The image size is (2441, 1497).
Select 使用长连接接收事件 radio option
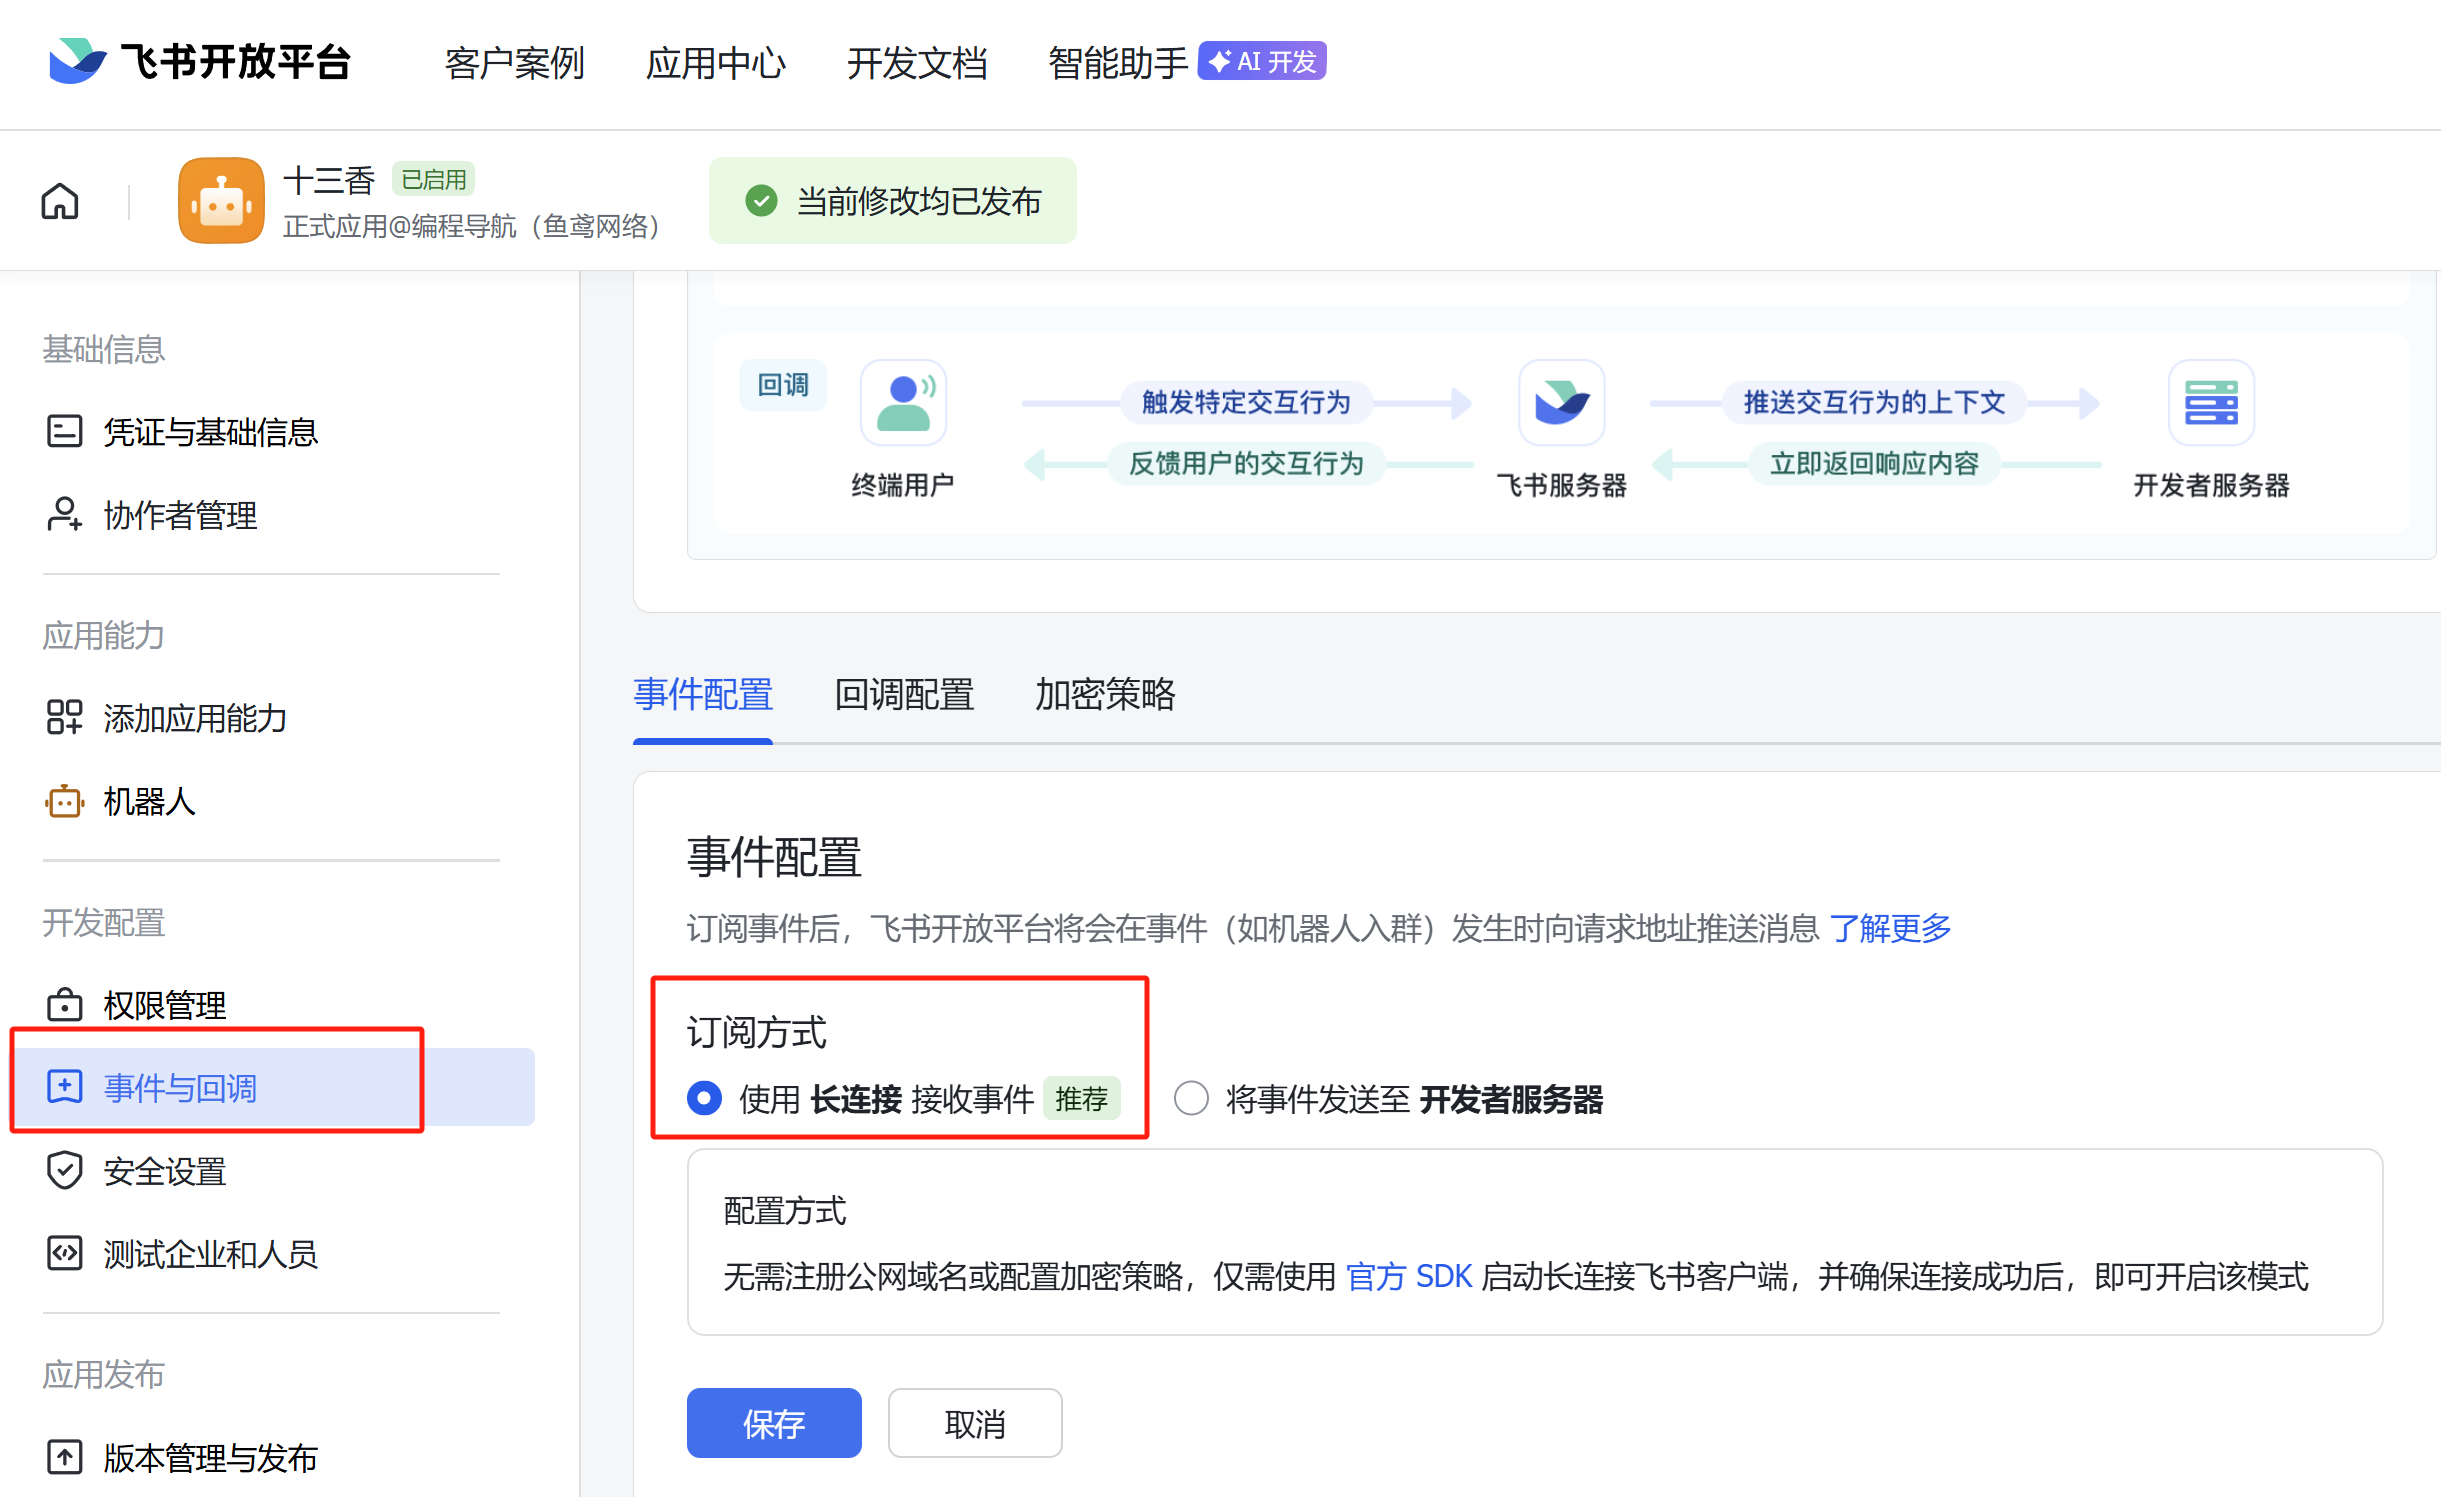[x=705, y=1099]
